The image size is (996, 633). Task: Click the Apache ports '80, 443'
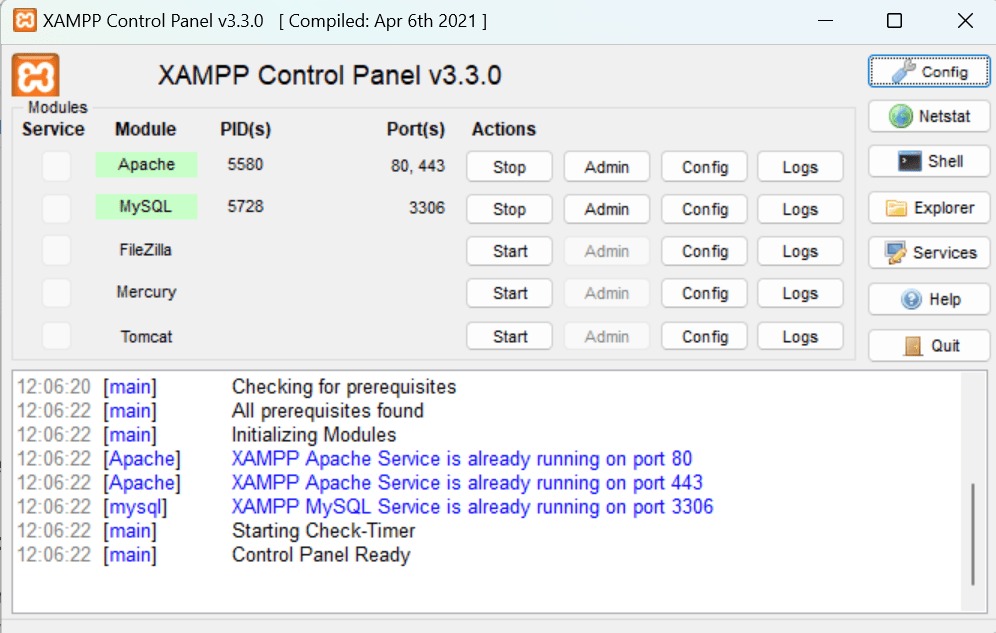pyautogui.click(x=418, y=166)
